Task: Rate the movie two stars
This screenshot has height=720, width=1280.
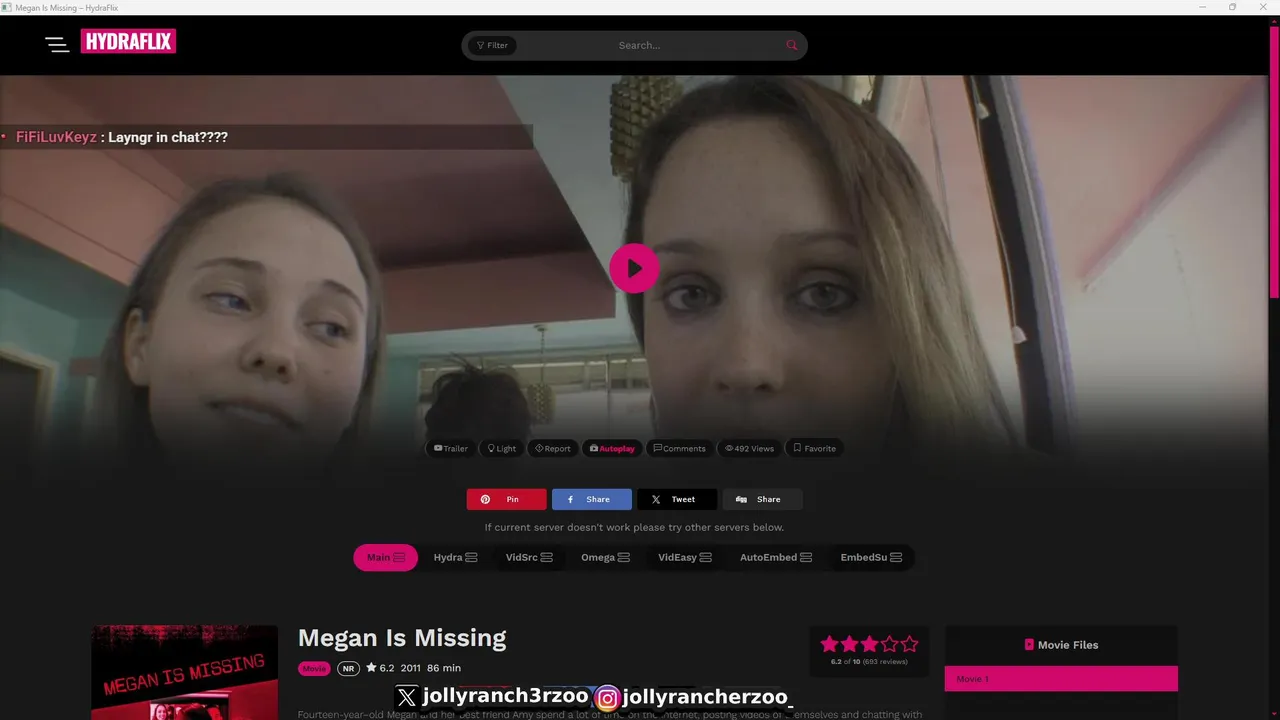Action: pyautogui.click(x=849, y=644)
